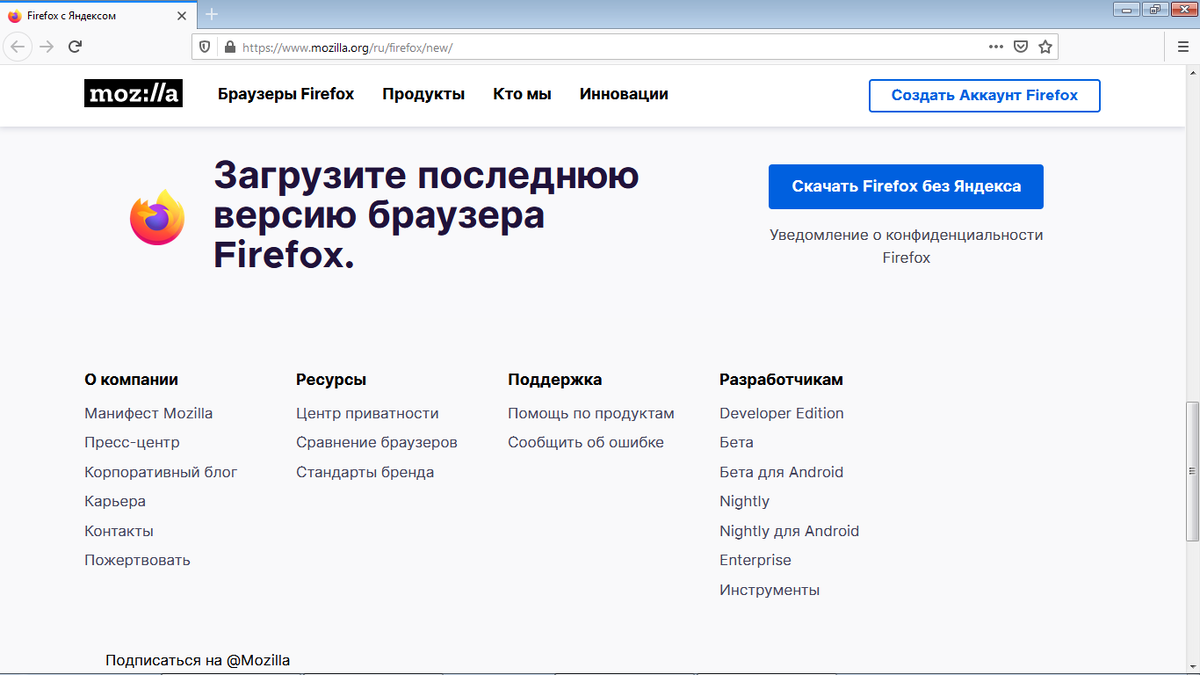This screenshot has width=1200, height=675.
Task: Open page actions three-dot menu
Action: [996, 46]
